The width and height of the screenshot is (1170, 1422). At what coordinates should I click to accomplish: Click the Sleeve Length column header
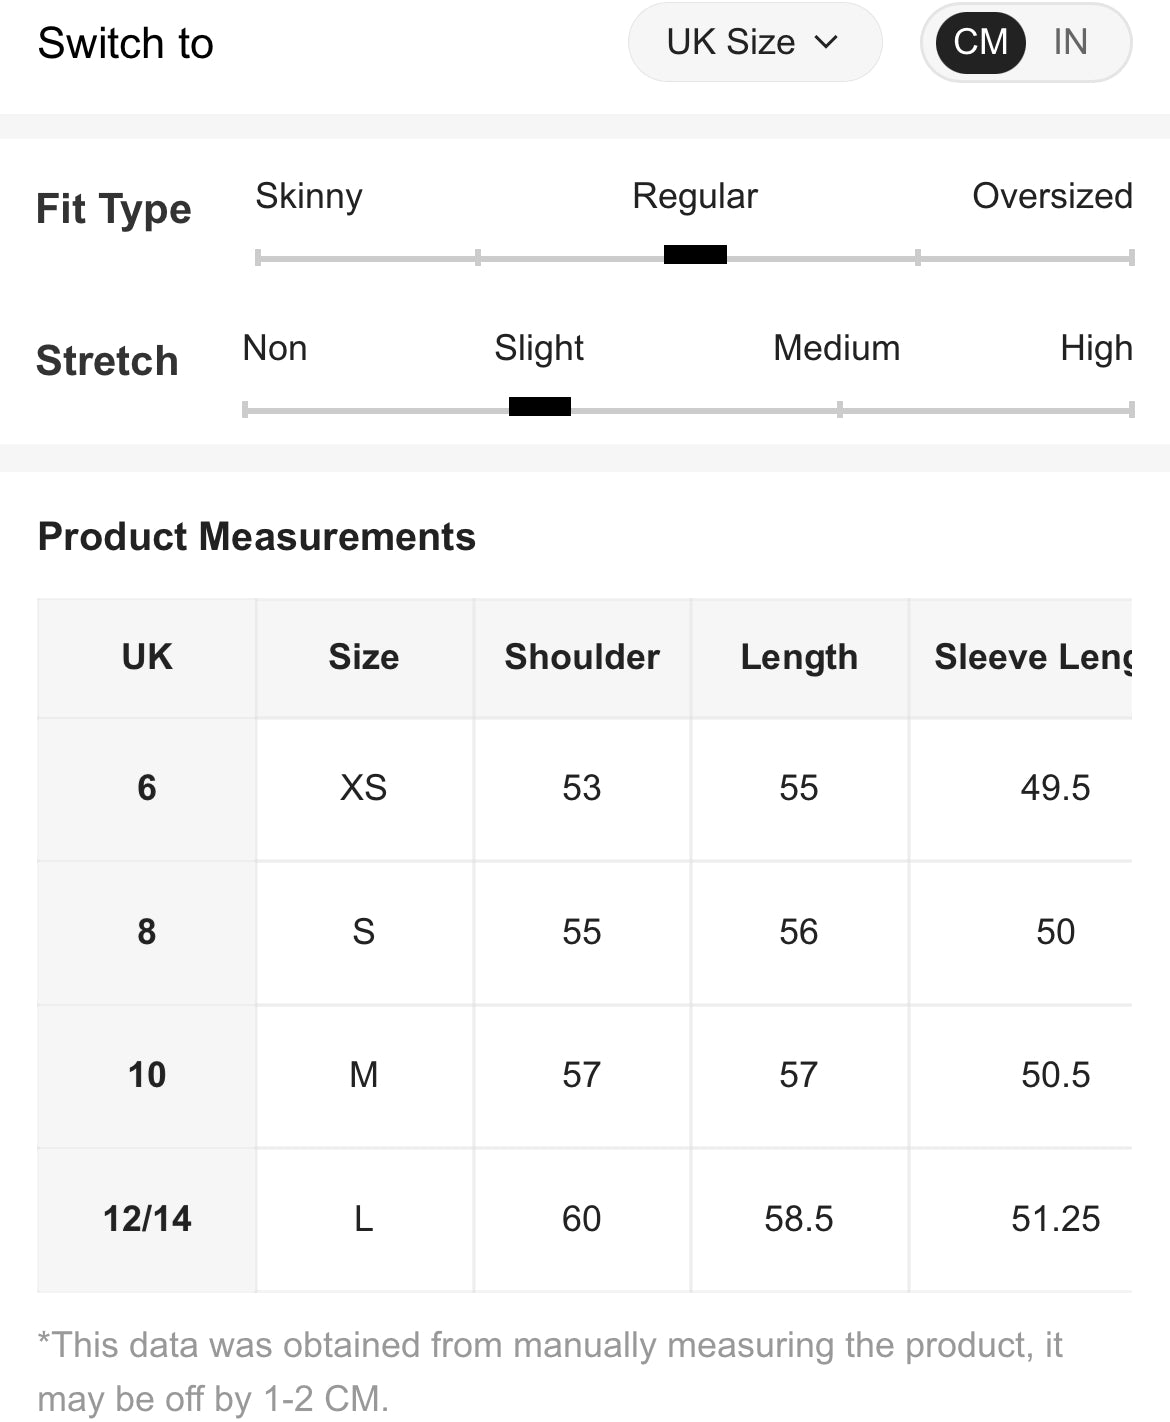click(1021, 657)
